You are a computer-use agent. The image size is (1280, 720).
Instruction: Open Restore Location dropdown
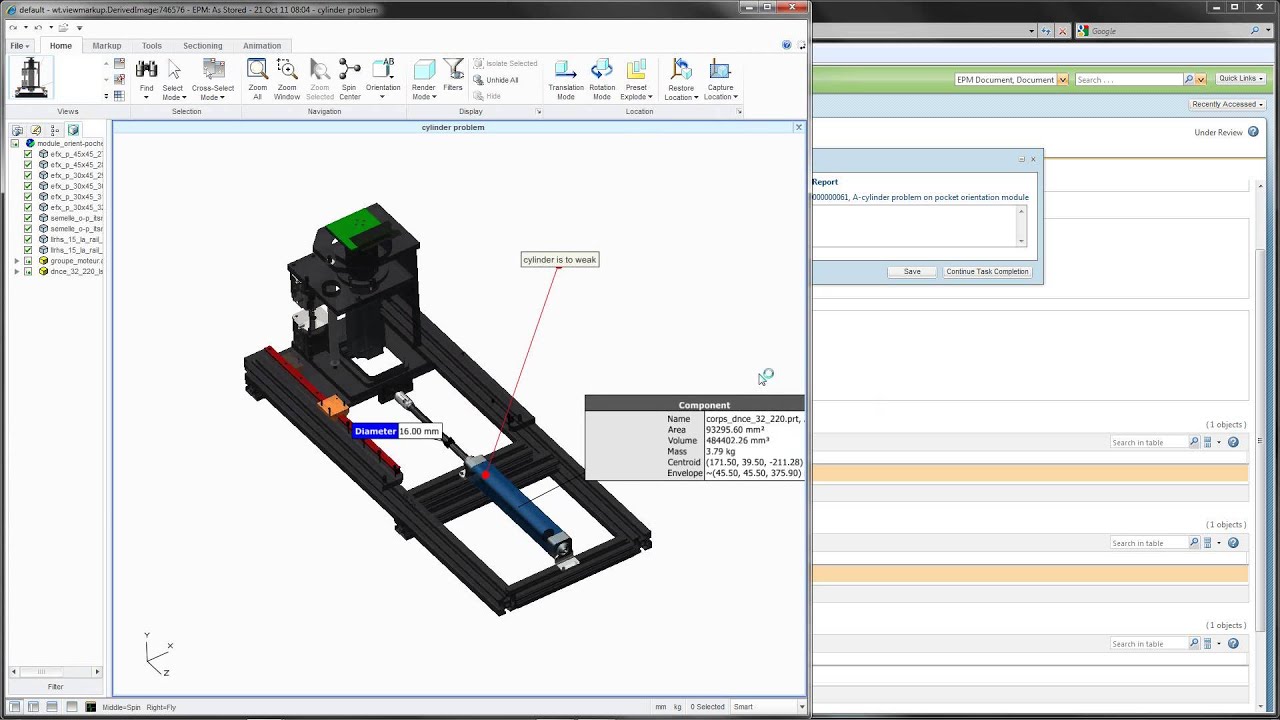click(x=681, y=92)
